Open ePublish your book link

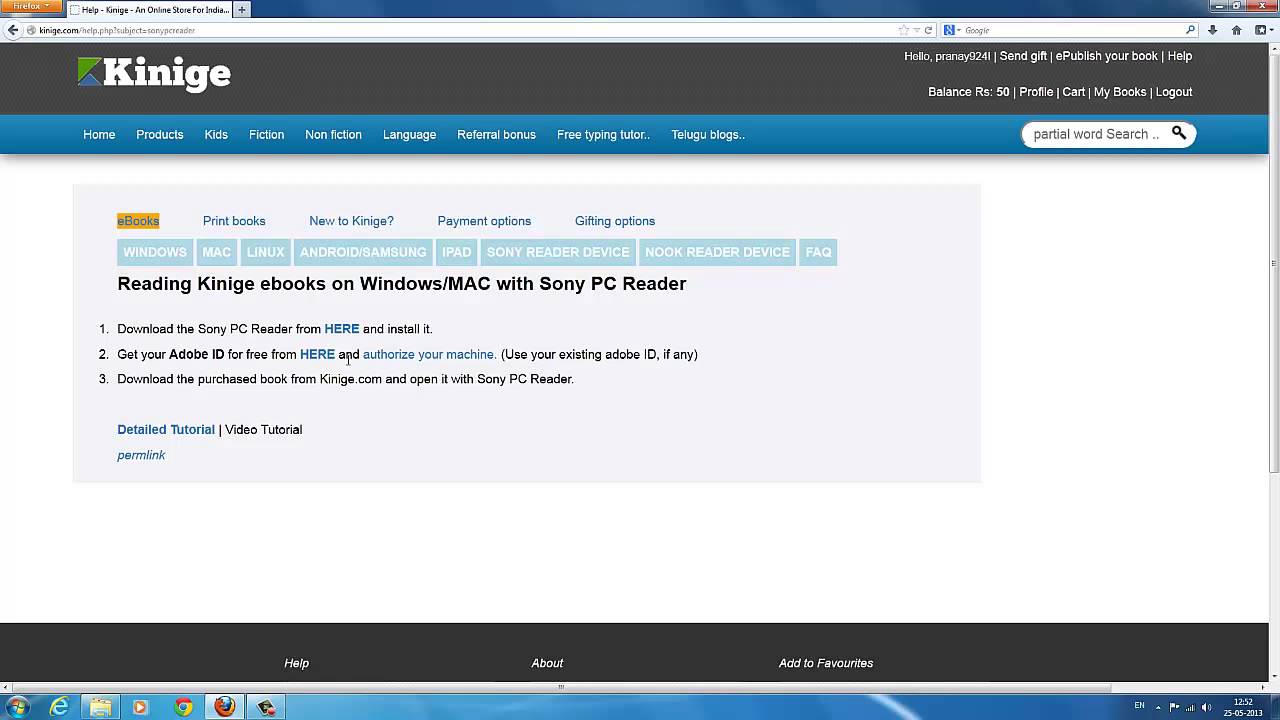(x=1107, y=57)
